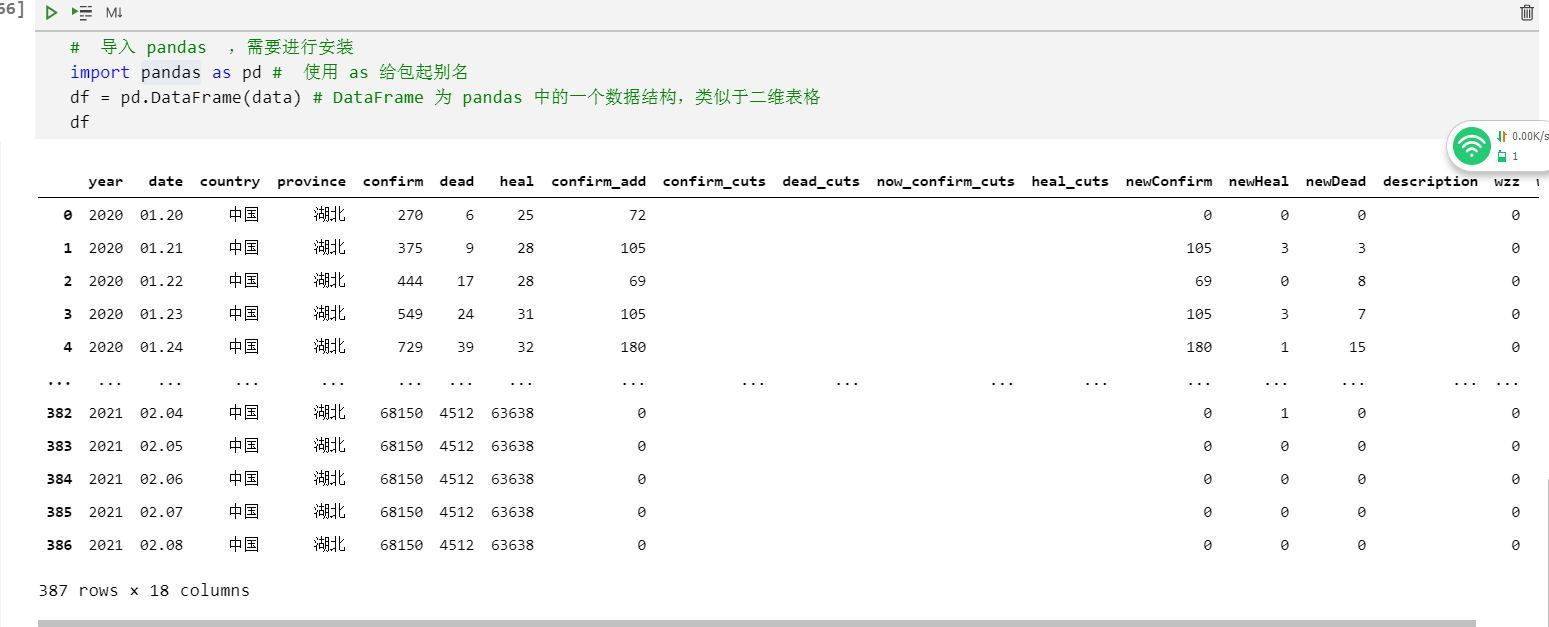Viewport: 1549px width, 627px height.
Task: Click the first comment line '导入 pandas'
Action: 212,47
